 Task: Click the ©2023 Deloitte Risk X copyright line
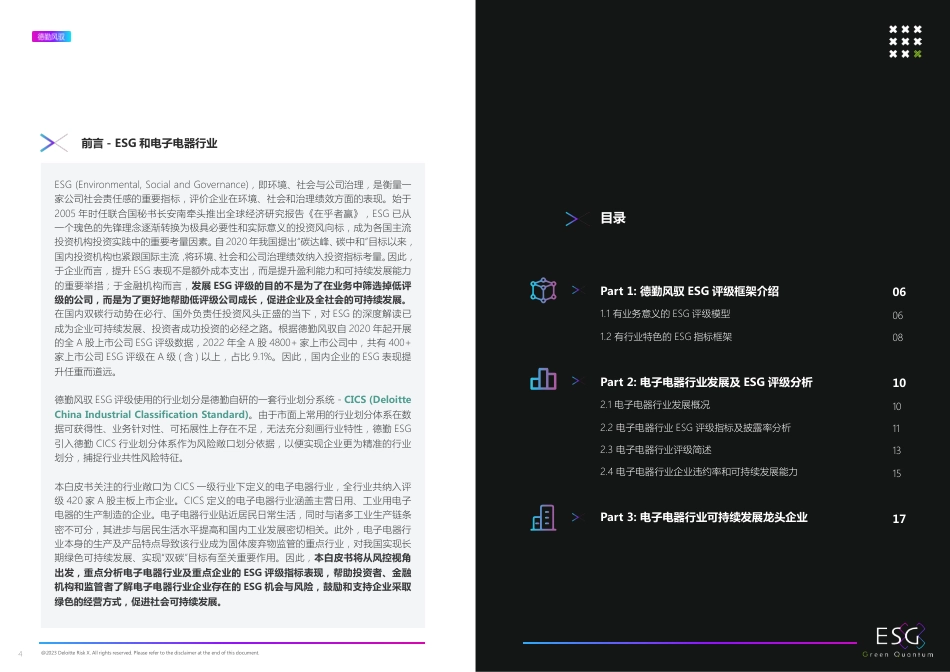(150, 653)
